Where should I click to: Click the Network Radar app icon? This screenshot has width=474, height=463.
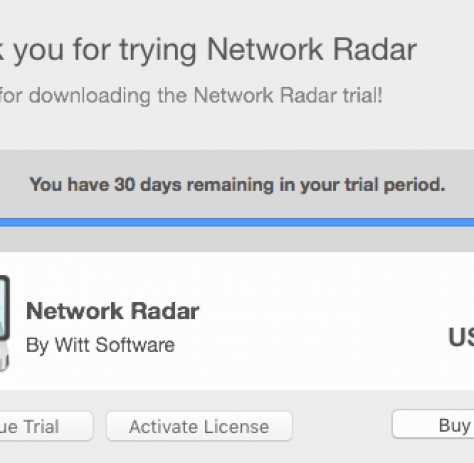pyautogui.click(x=5, y=323)
